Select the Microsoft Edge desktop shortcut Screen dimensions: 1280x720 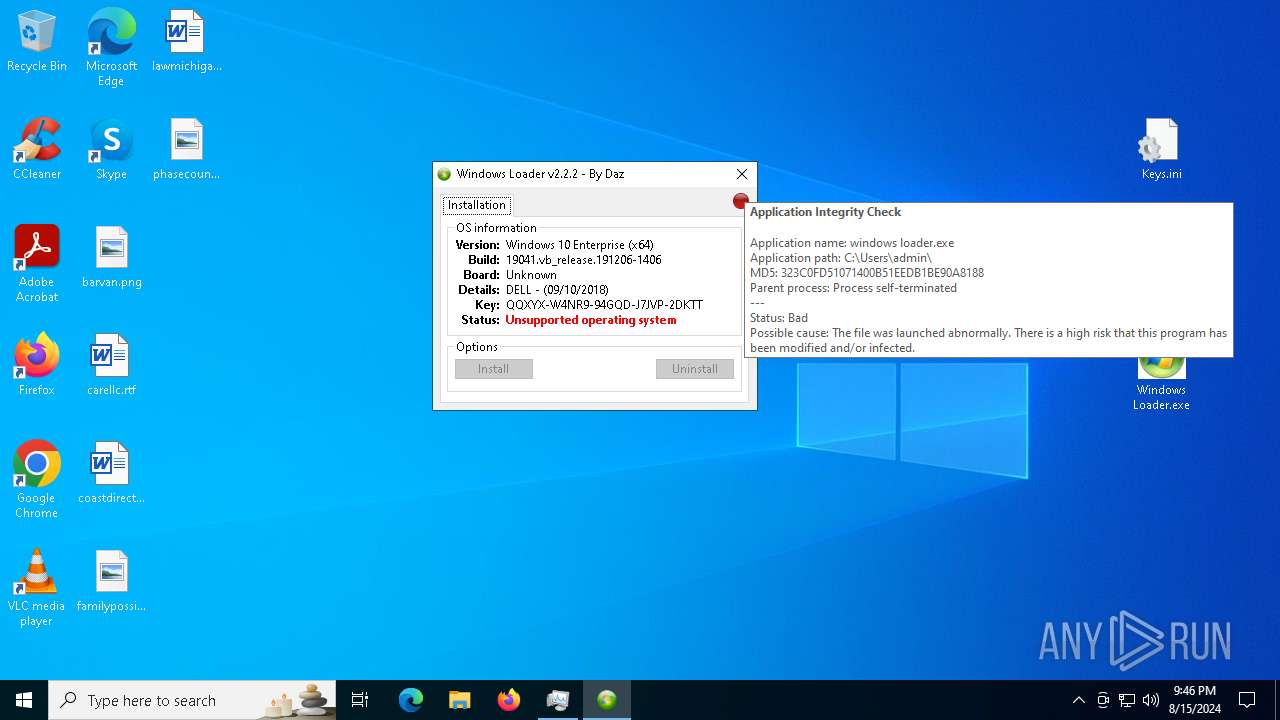(x=111, y=47)
